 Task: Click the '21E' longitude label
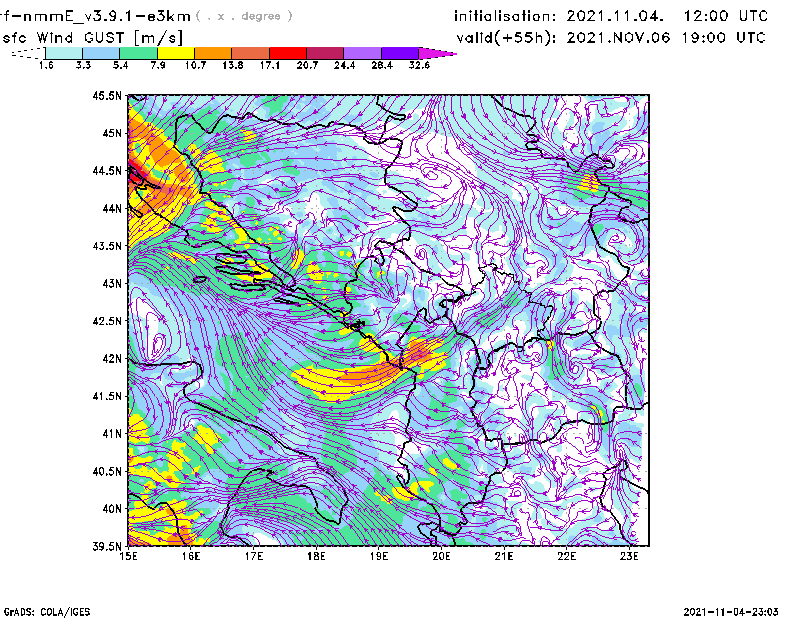coord(504,556)
